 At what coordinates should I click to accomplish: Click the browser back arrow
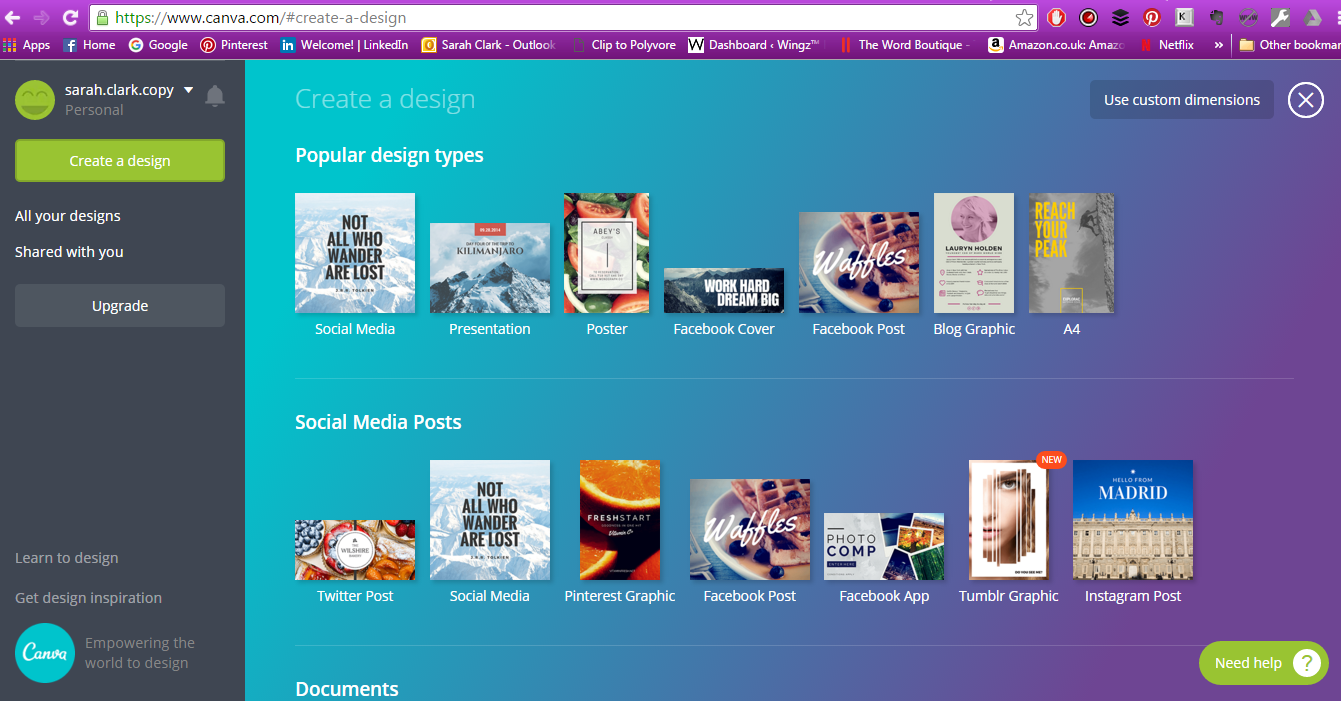[x=13, y=17]
